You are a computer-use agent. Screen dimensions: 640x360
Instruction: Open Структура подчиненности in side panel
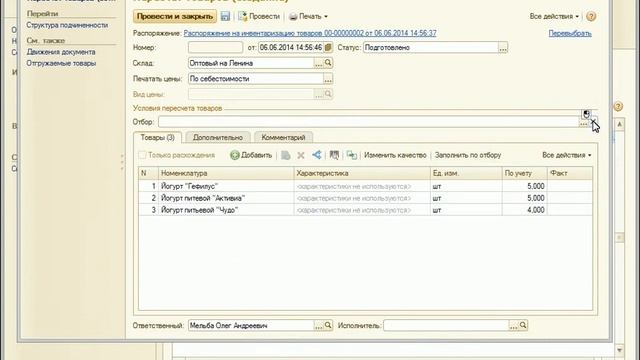coord(67,25)
